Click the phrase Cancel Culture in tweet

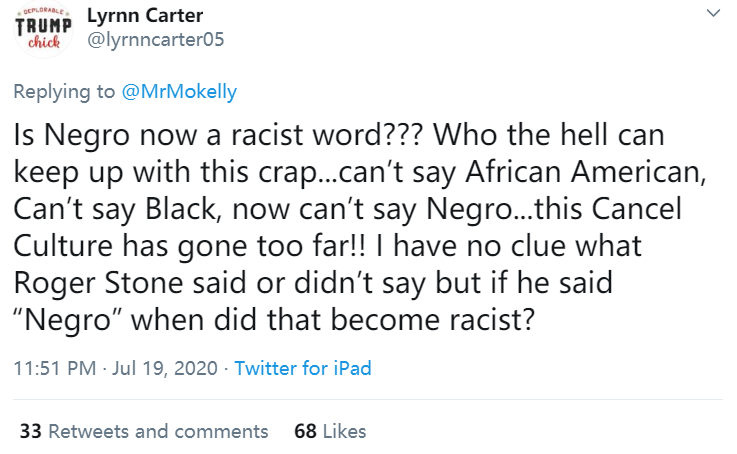(347, 227)
